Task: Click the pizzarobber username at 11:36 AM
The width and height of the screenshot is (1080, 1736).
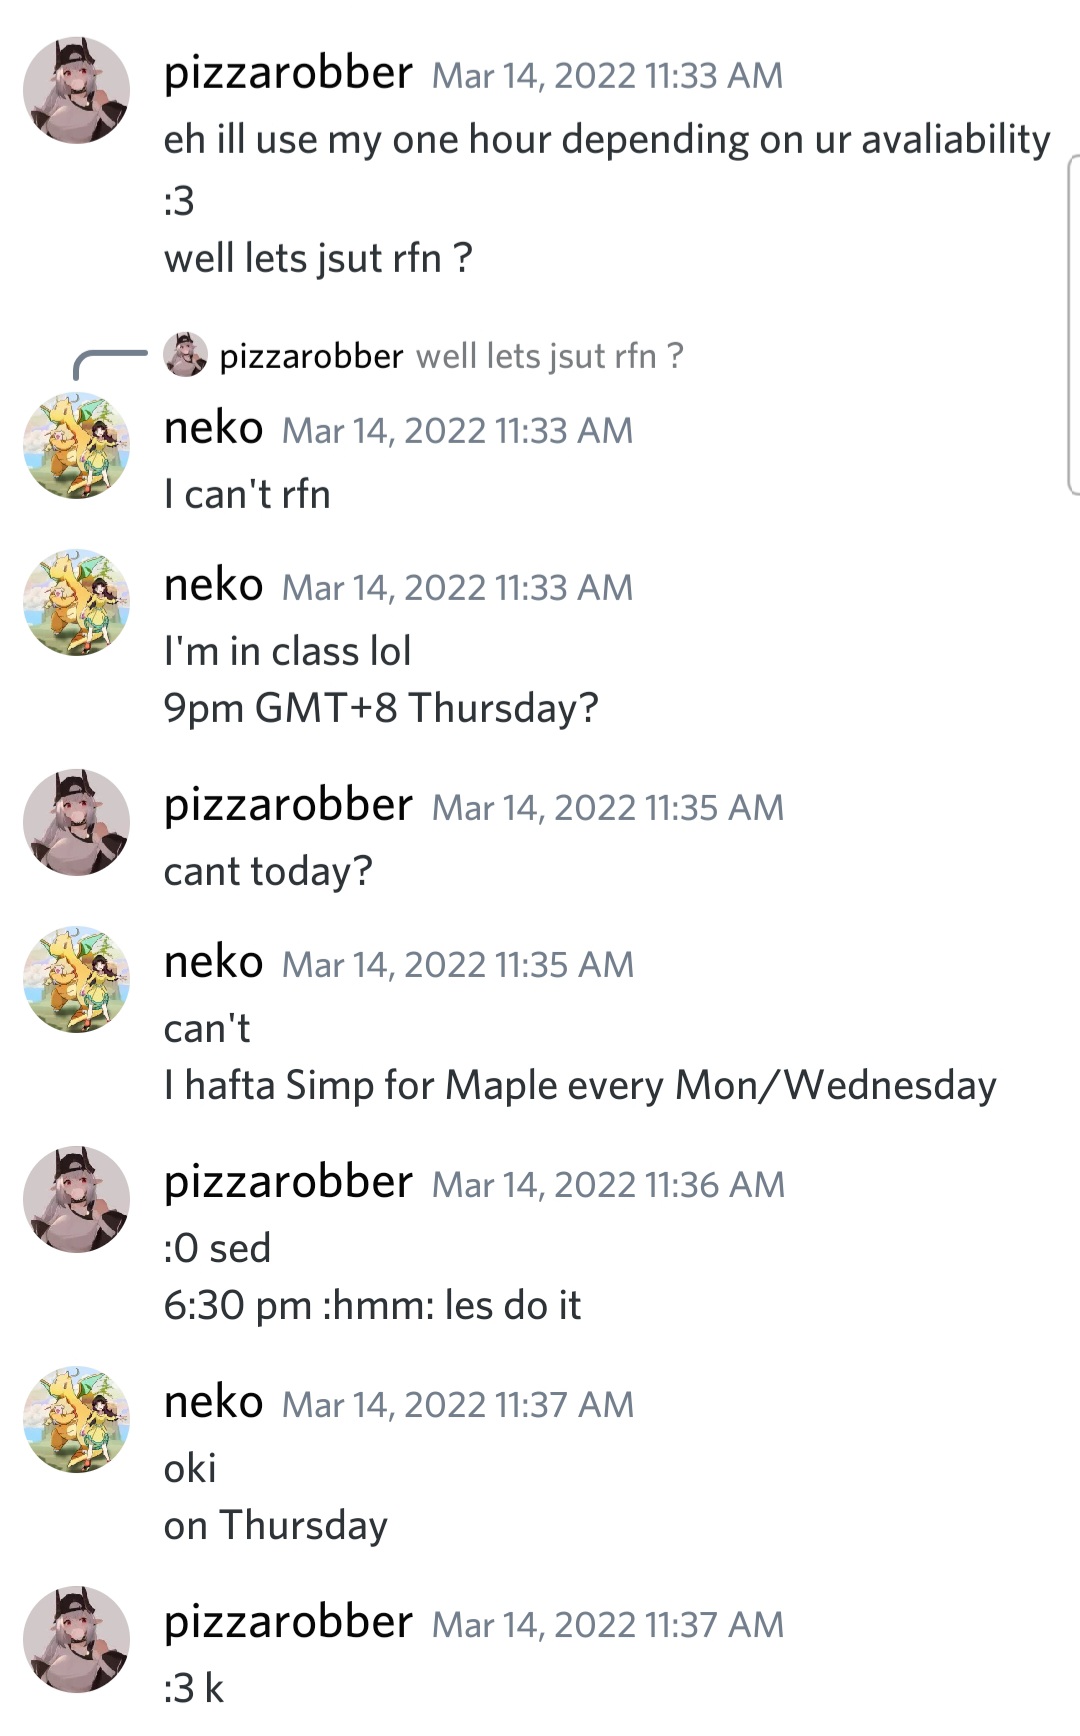Action: (x=288, y=1183)
